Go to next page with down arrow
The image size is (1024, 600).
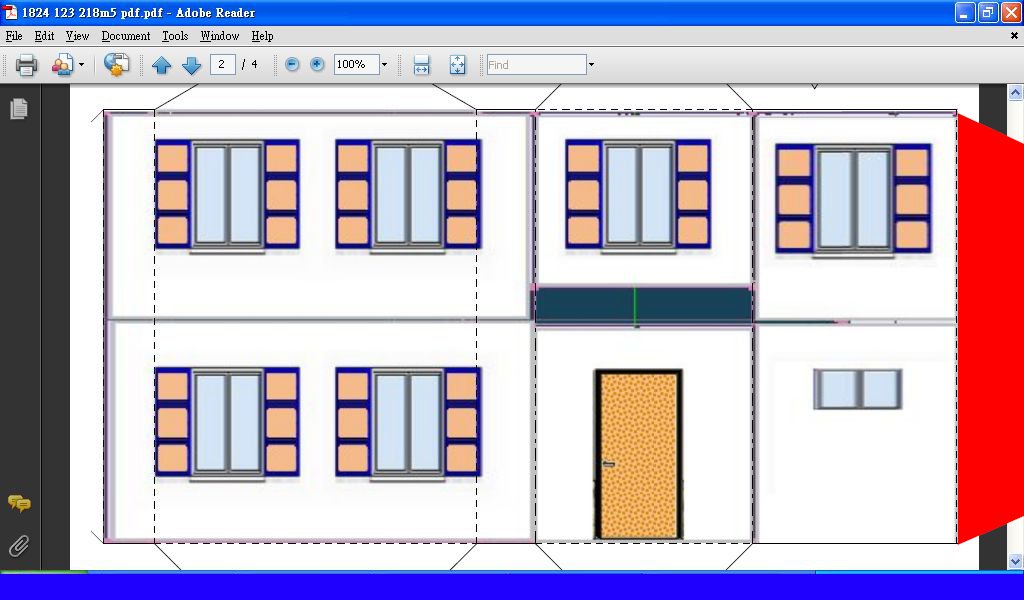coord(191,65)
